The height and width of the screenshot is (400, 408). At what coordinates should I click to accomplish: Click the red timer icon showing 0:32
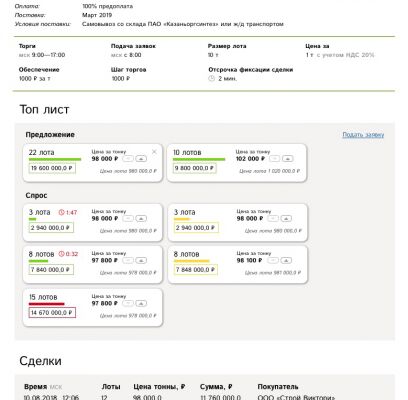[x=61, y=254]
